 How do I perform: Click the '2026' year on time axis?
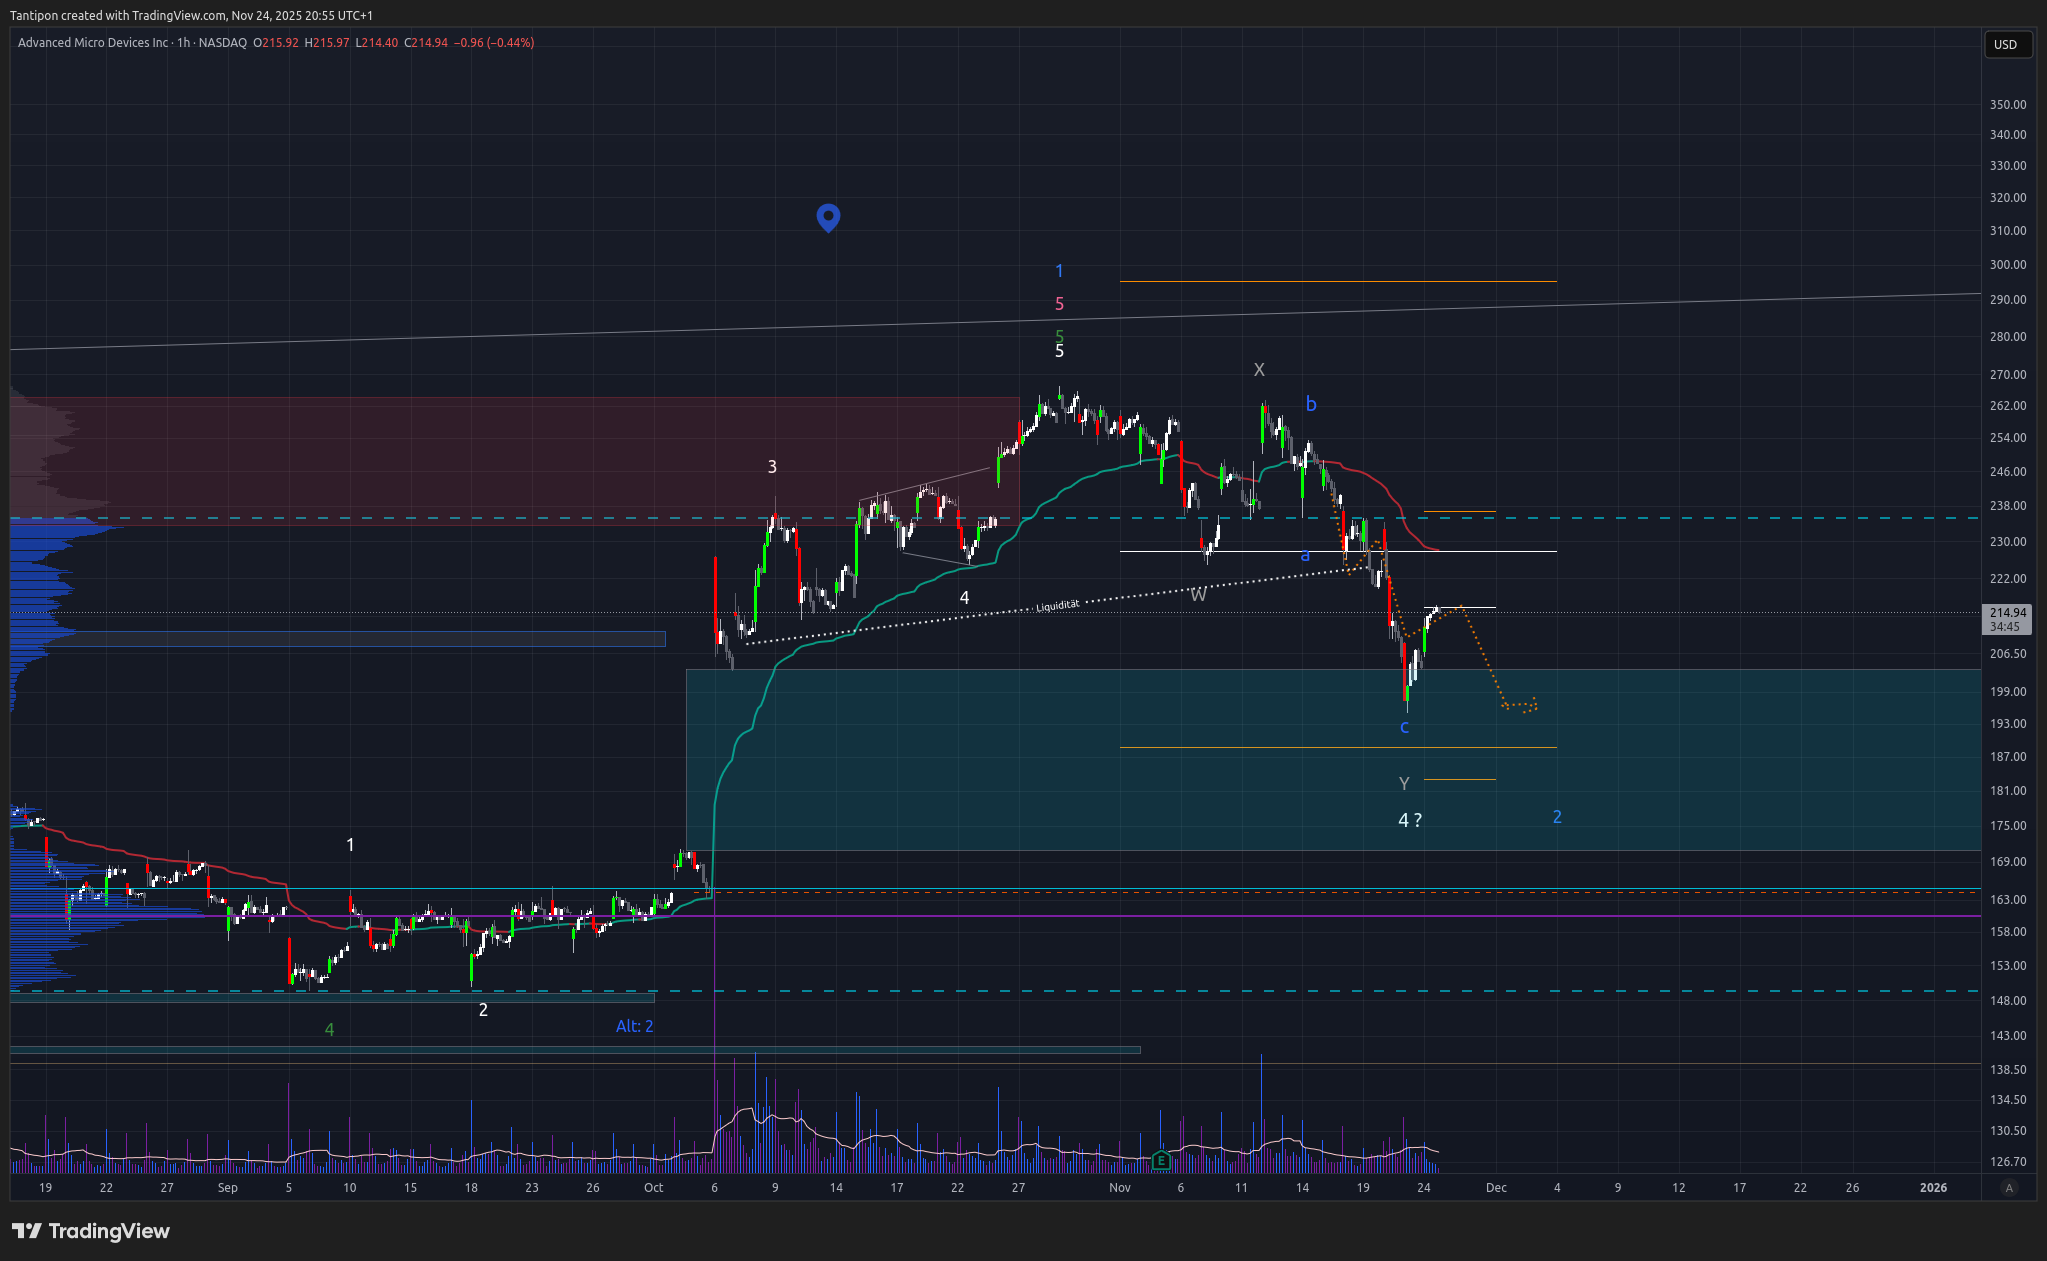pyautogui.click(x=1933, y=1188)
